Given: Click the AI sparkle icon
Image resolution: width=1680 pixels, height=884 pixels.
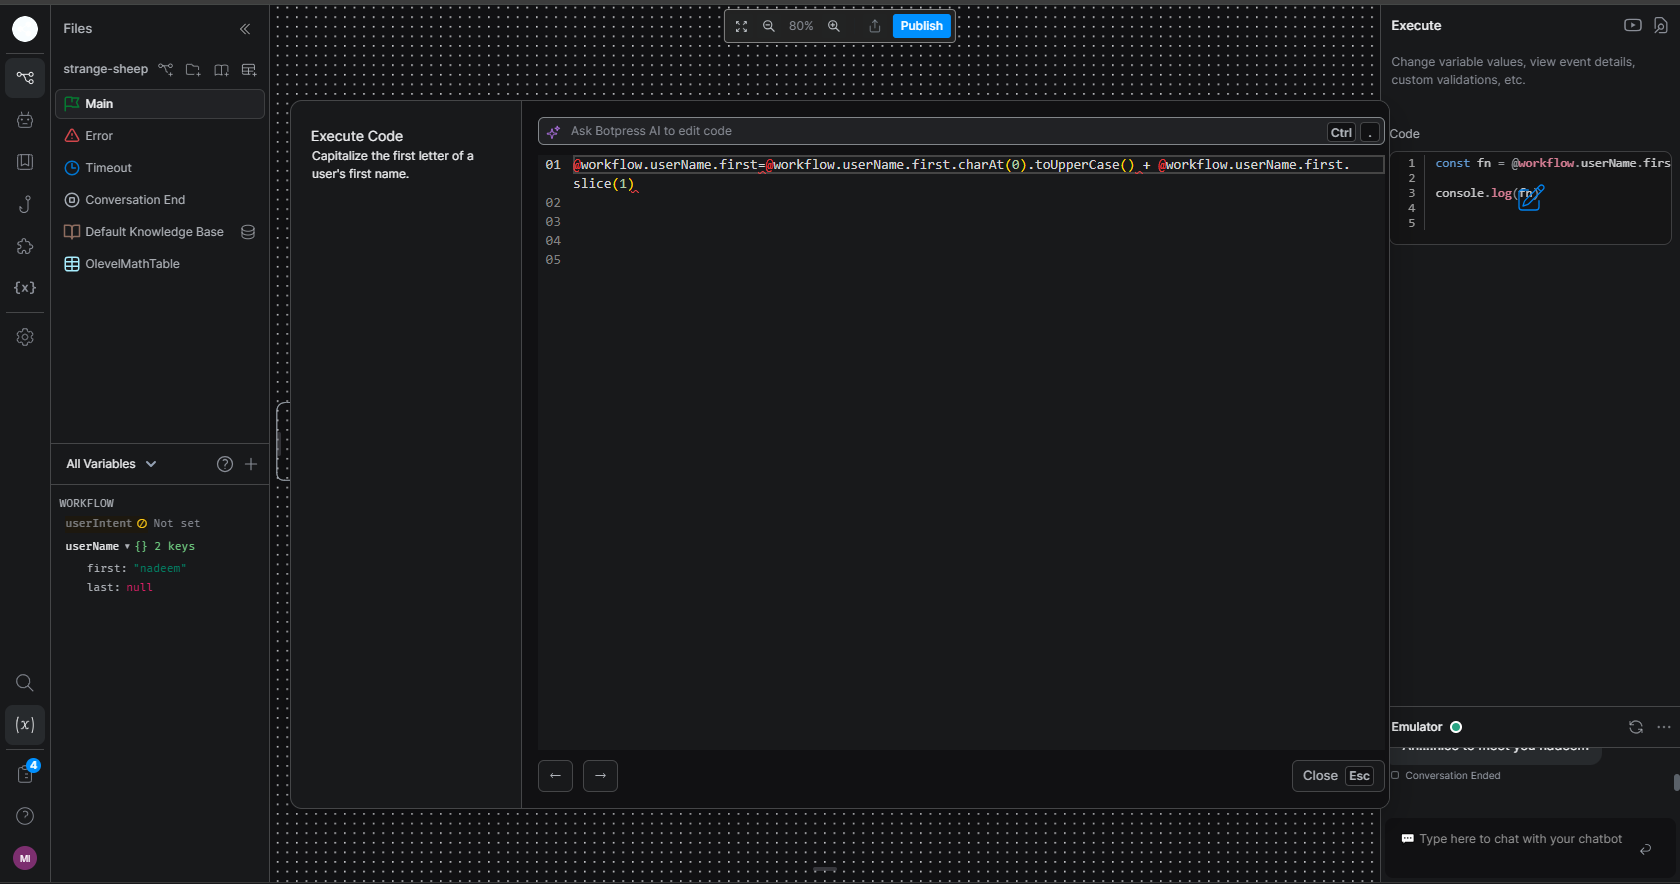Looking at the screenshot, I should (x=553, y=132).
